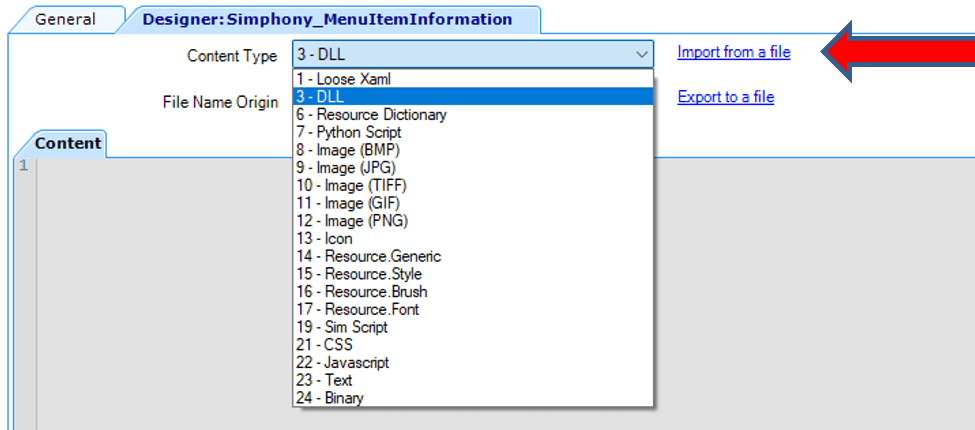
Task: Click Export to a file link
Action: click(725, 97)
